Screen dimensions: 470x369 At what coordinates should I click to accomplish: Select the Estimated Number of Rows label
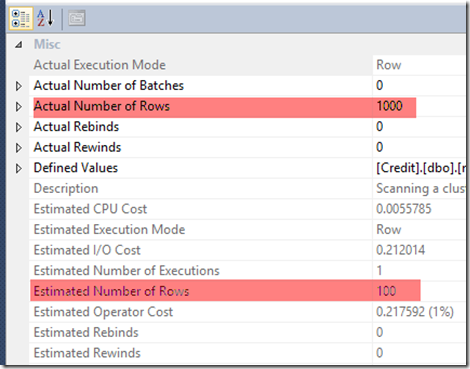tap(111, 292)
